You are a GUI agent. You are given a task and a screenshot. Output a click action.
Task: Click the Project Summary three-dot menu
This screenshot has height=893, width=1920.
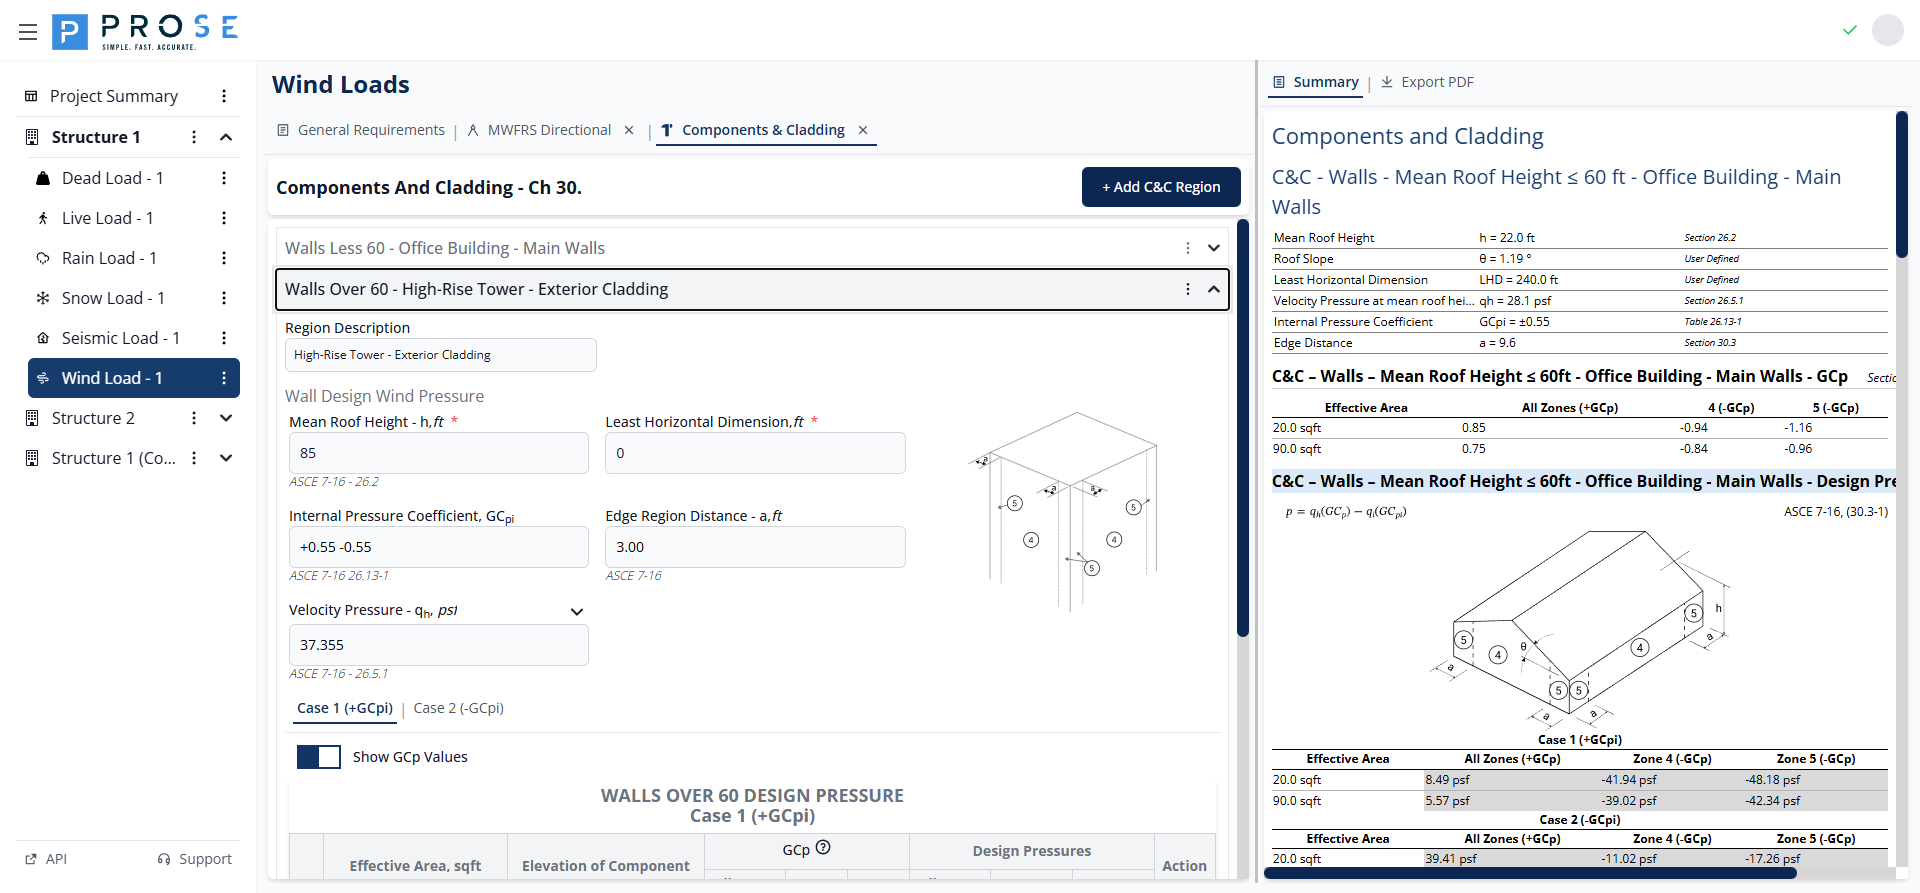(x=224, y=96)
